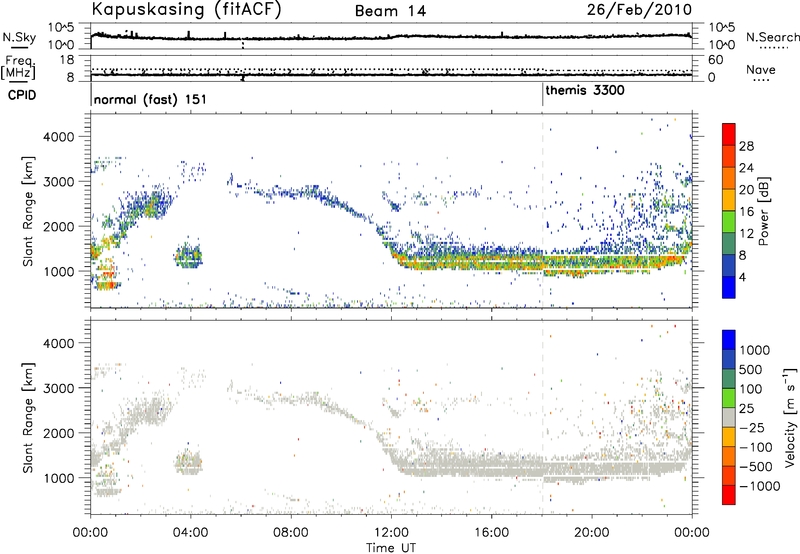Click the 'themis 3300' CPID text
Image resolution: width=800 pixels, height=554 pixels.
pyautogui.click(x=585, y=91)
